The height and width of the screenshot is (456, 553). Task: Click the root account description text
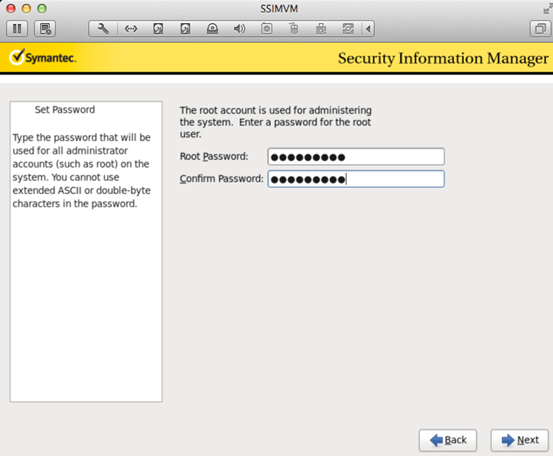coord(276,122)
